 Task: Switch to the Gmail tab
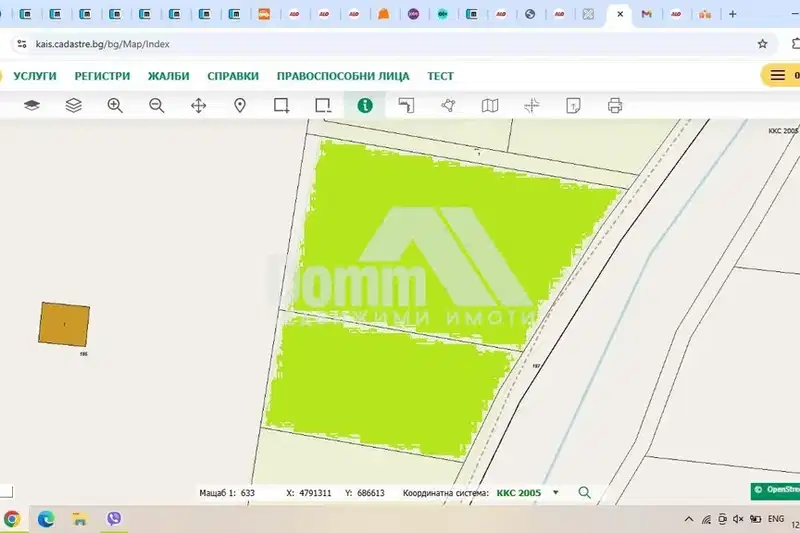tap(646, 14)
